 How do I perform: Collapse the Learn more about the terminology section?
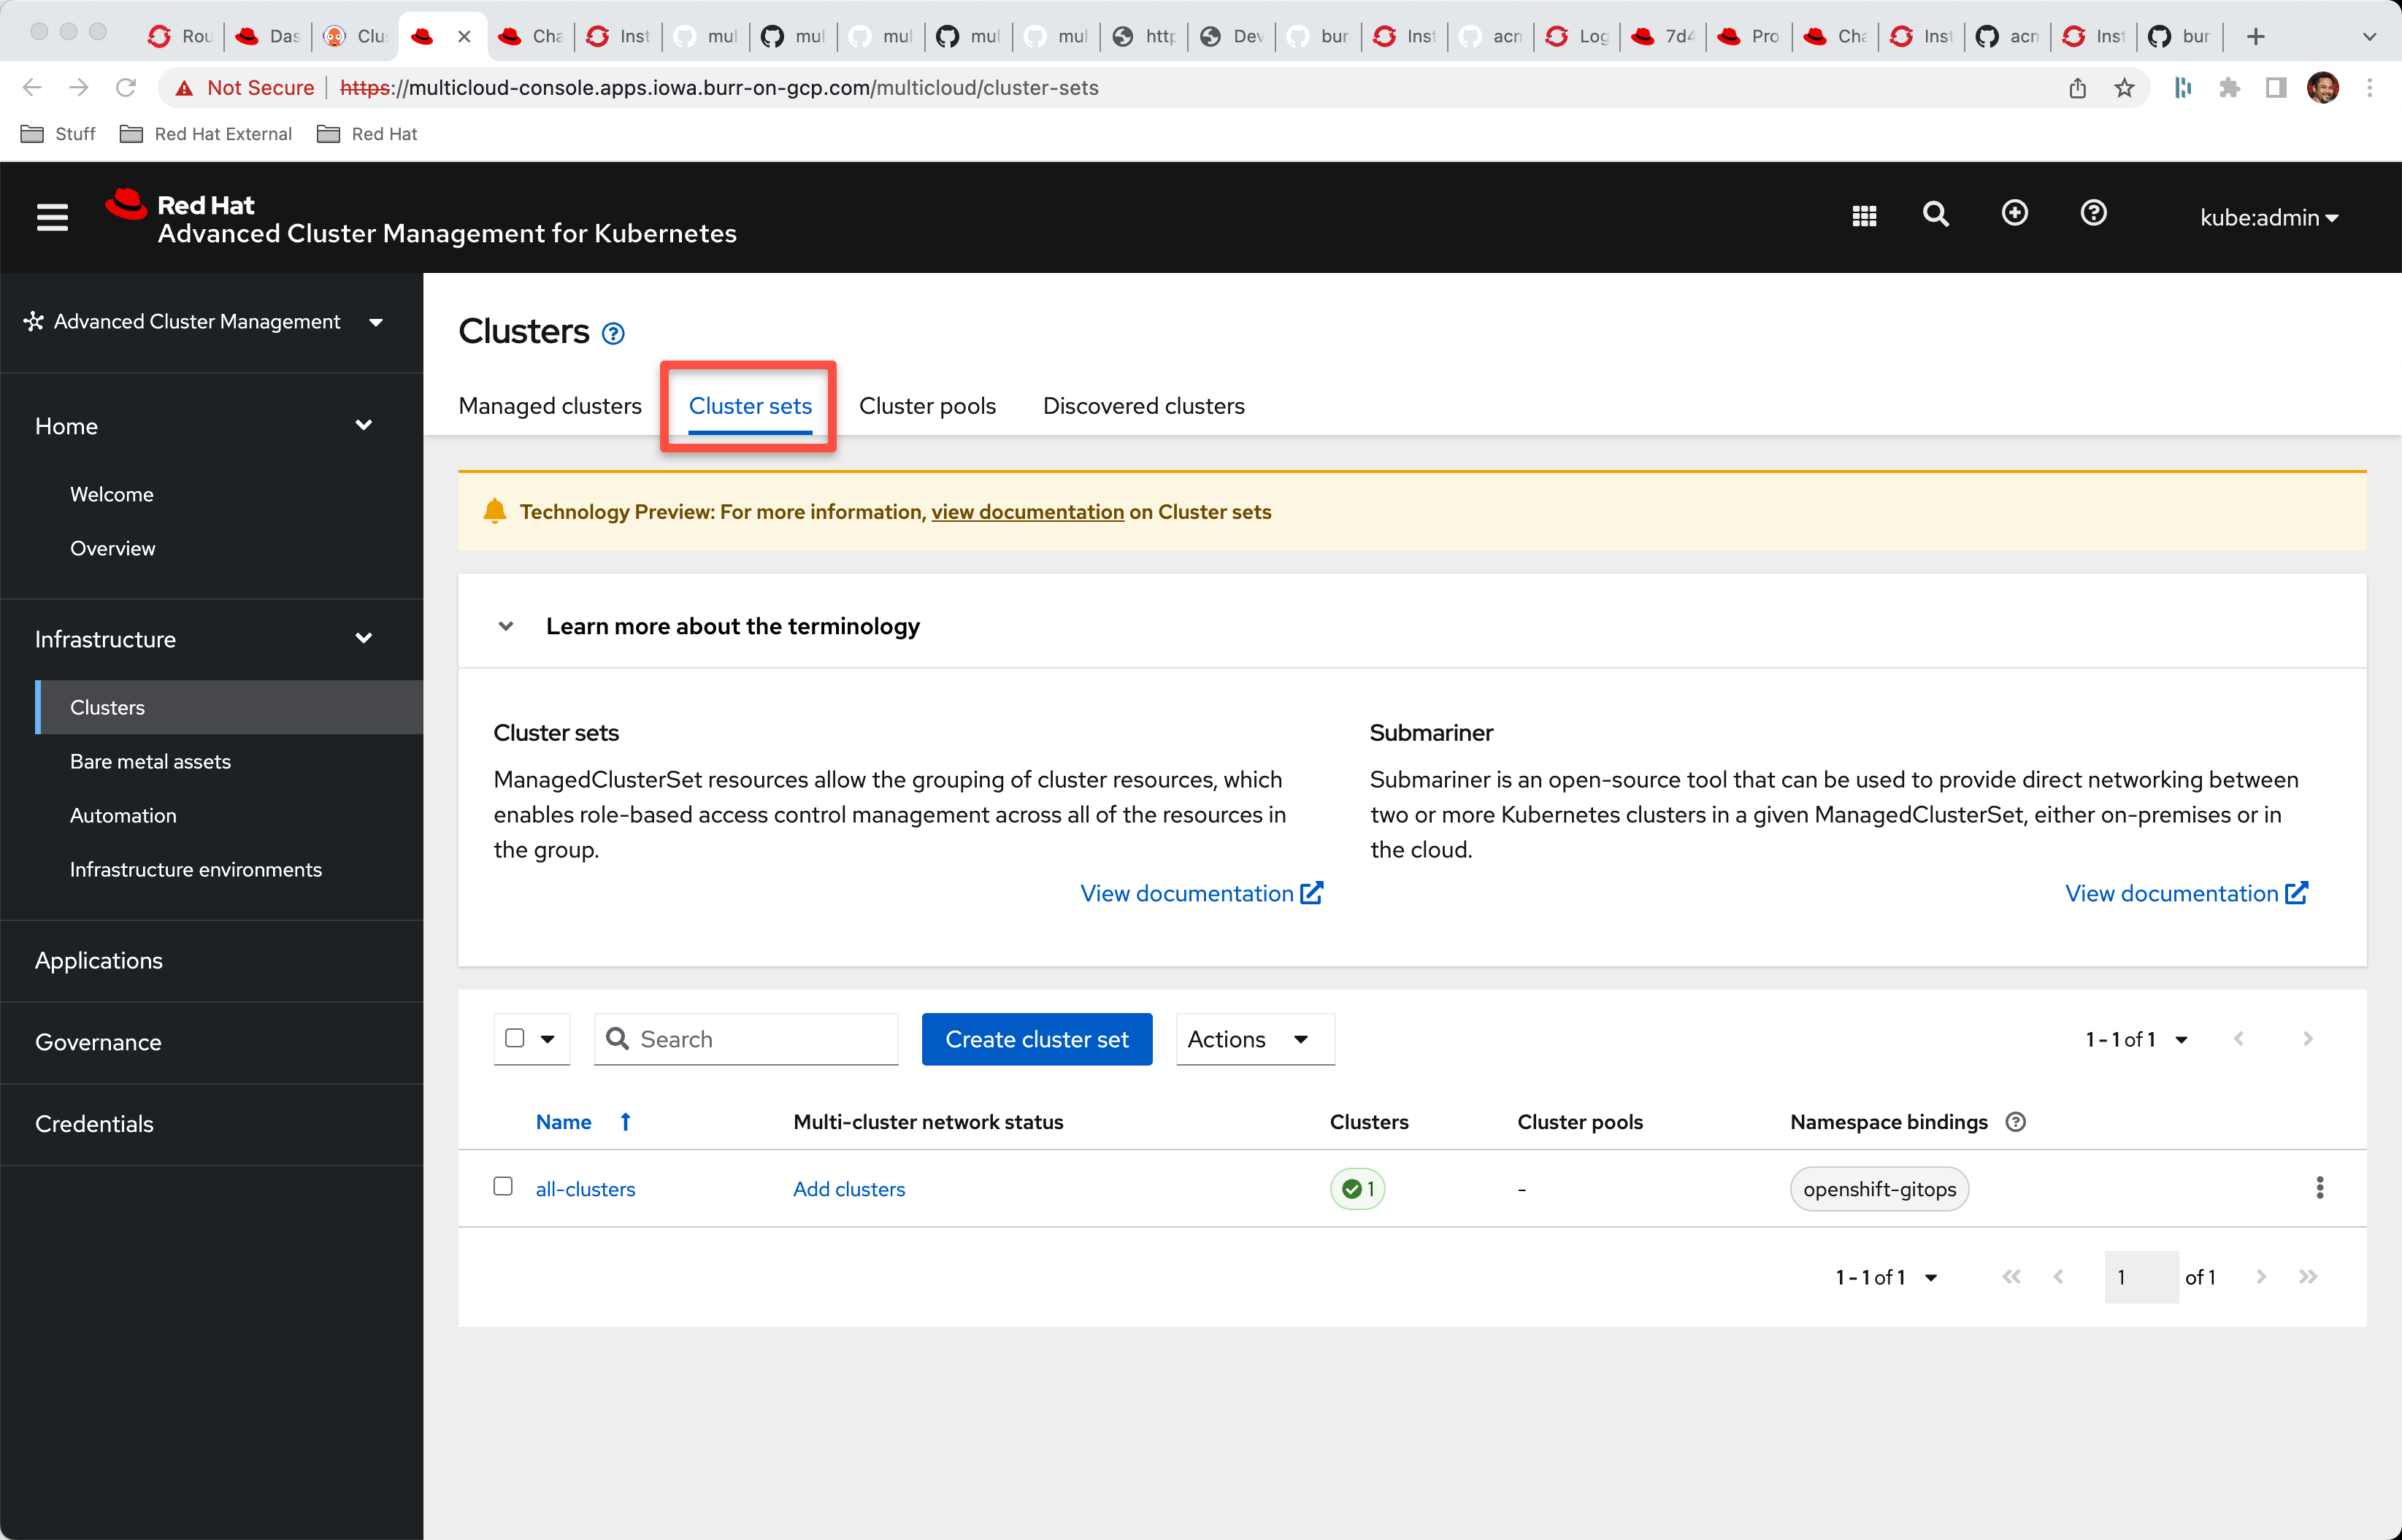506,626
